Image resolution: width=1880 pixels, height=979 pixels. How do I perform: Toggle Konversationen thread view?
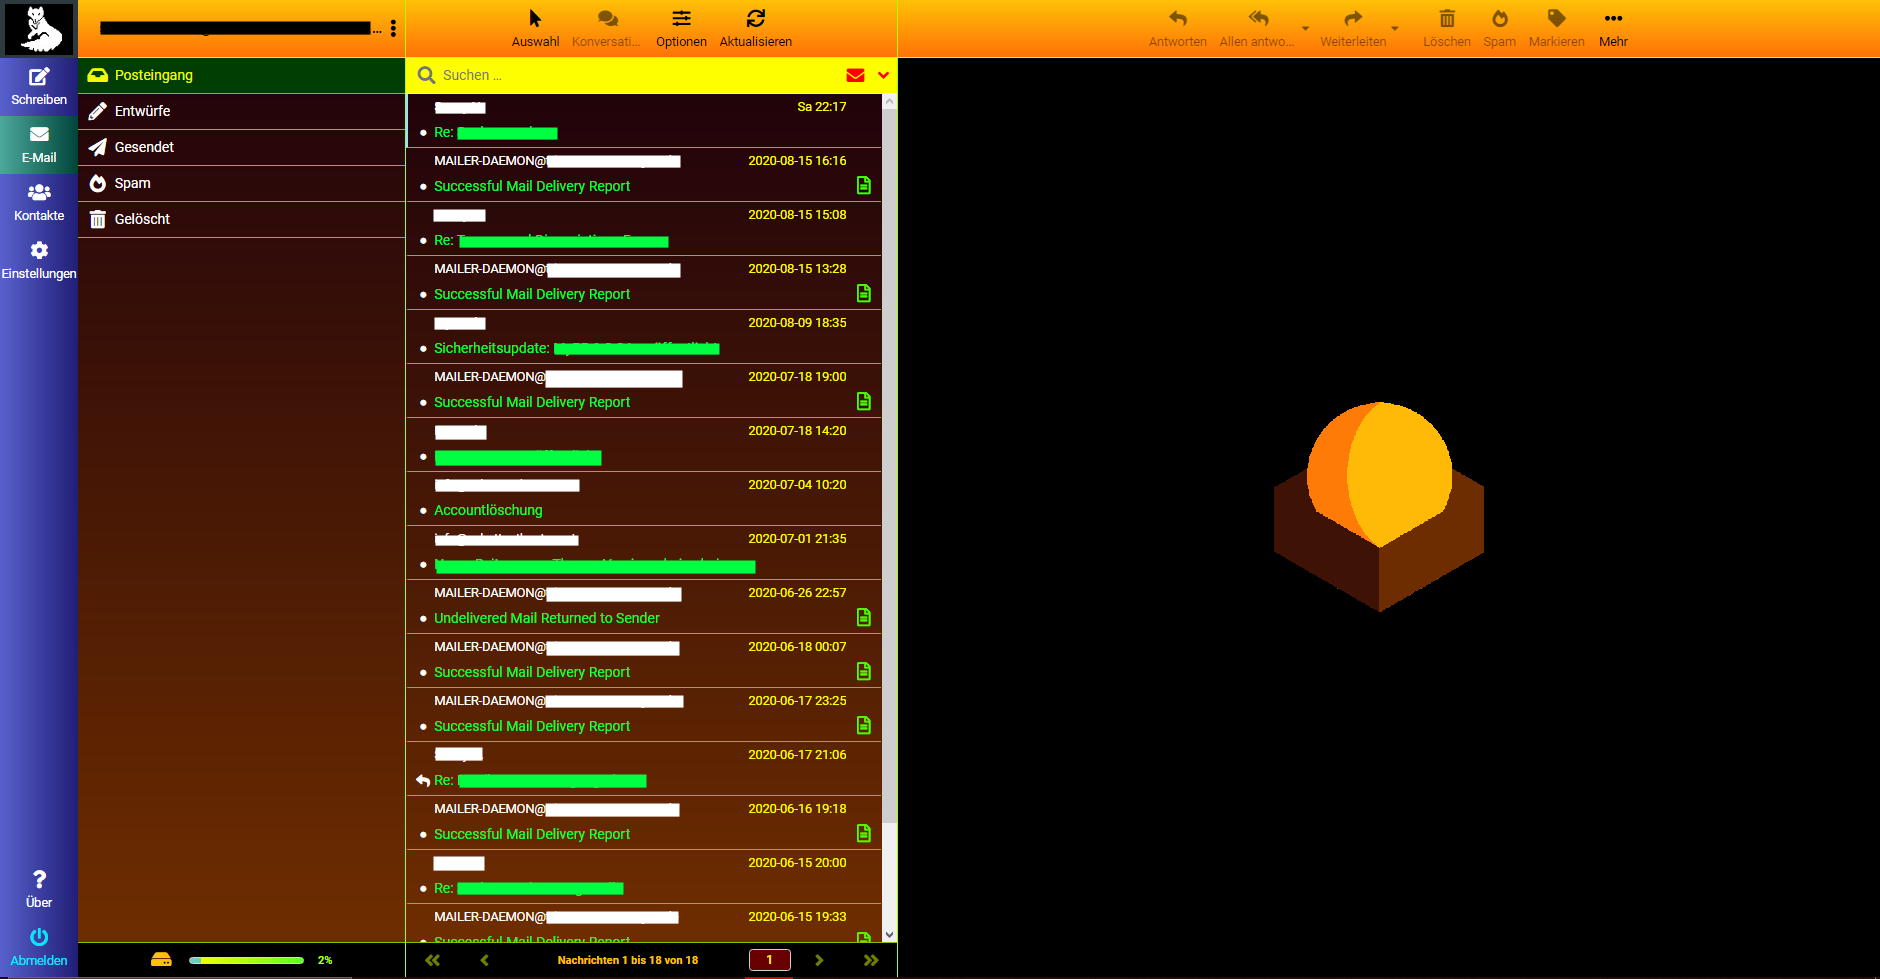607,19
